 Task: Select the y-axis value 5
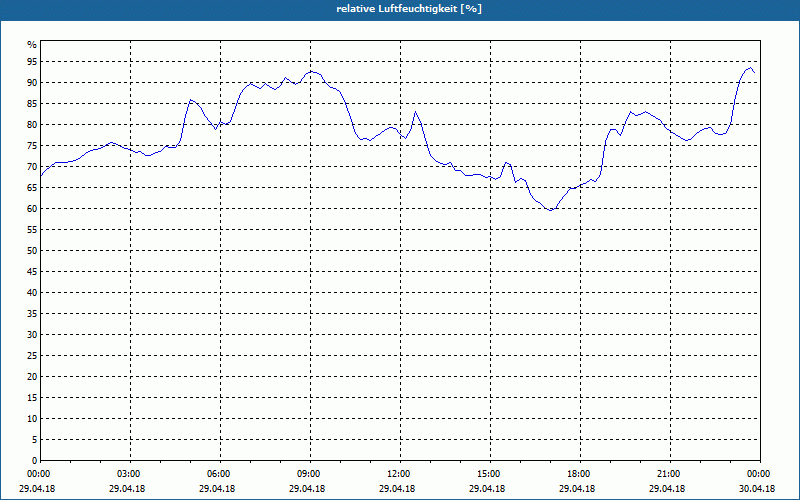click(x=35, y=439)
